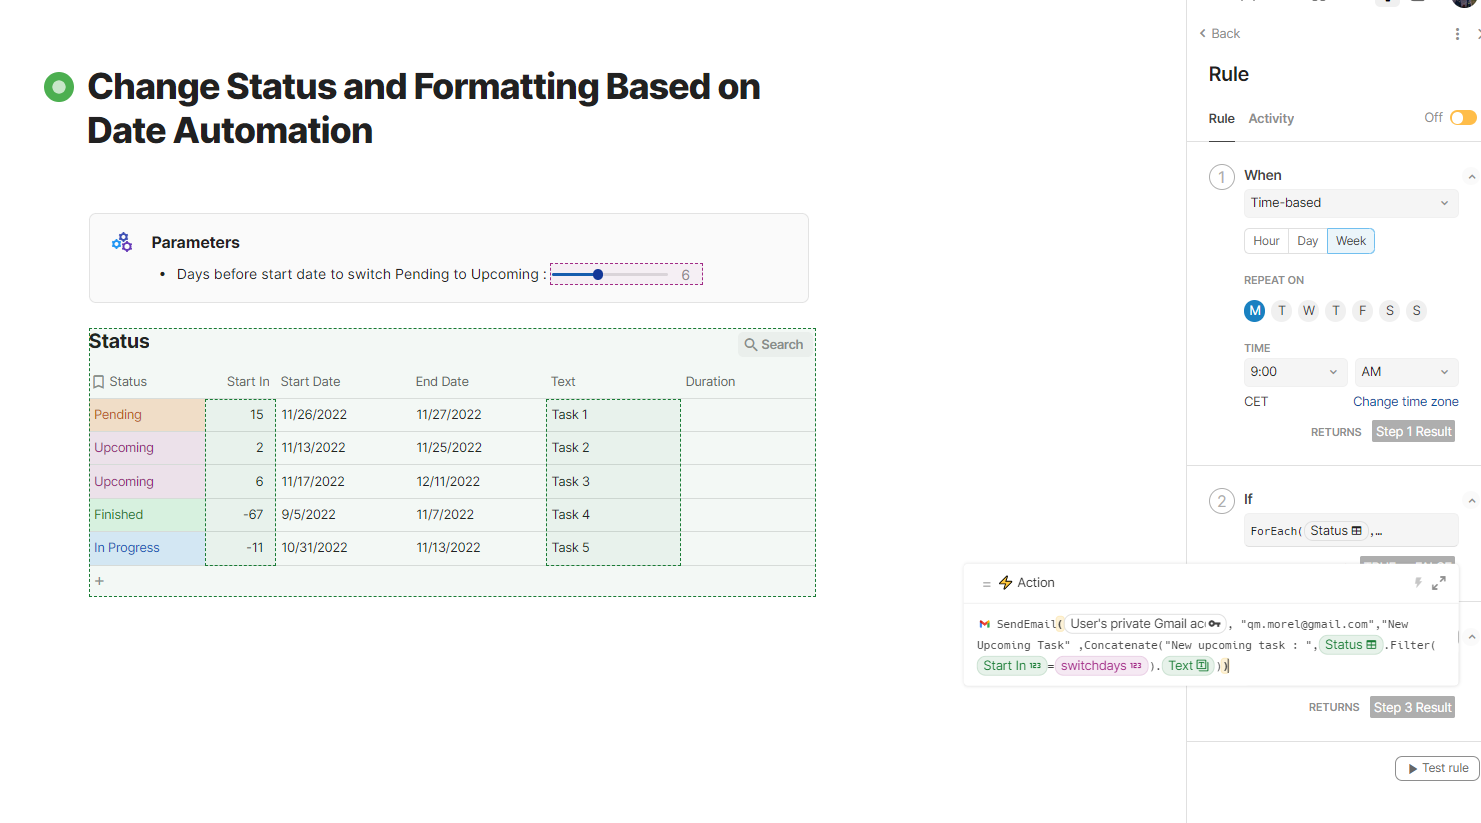Enable Wednesday in Repeat On days
Screen dimensions: 1481x823
1308,311
